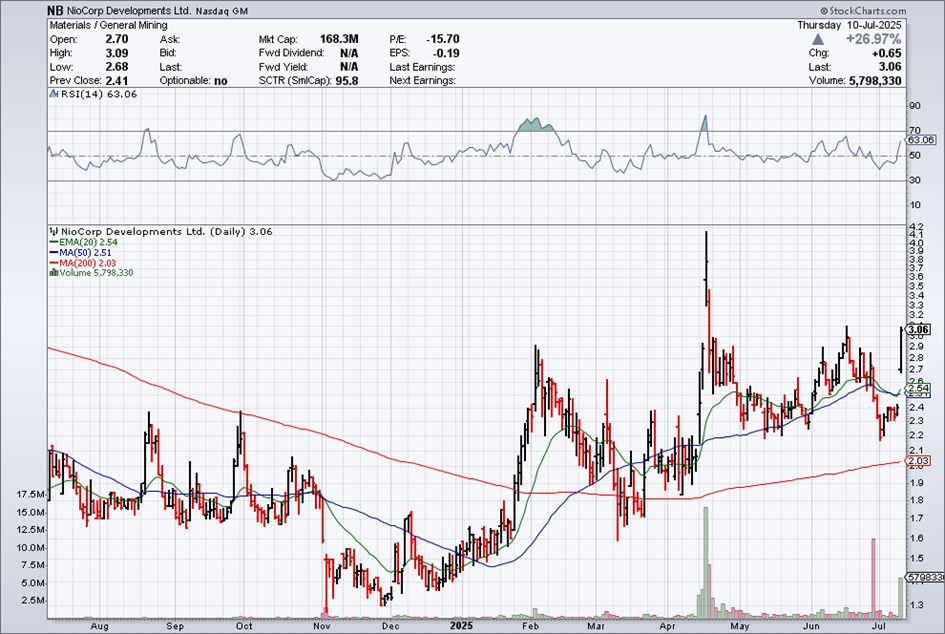Click the blue MA(50) legend line
Viewport: 945px width, 634px height.
click(x=54, y=253)
